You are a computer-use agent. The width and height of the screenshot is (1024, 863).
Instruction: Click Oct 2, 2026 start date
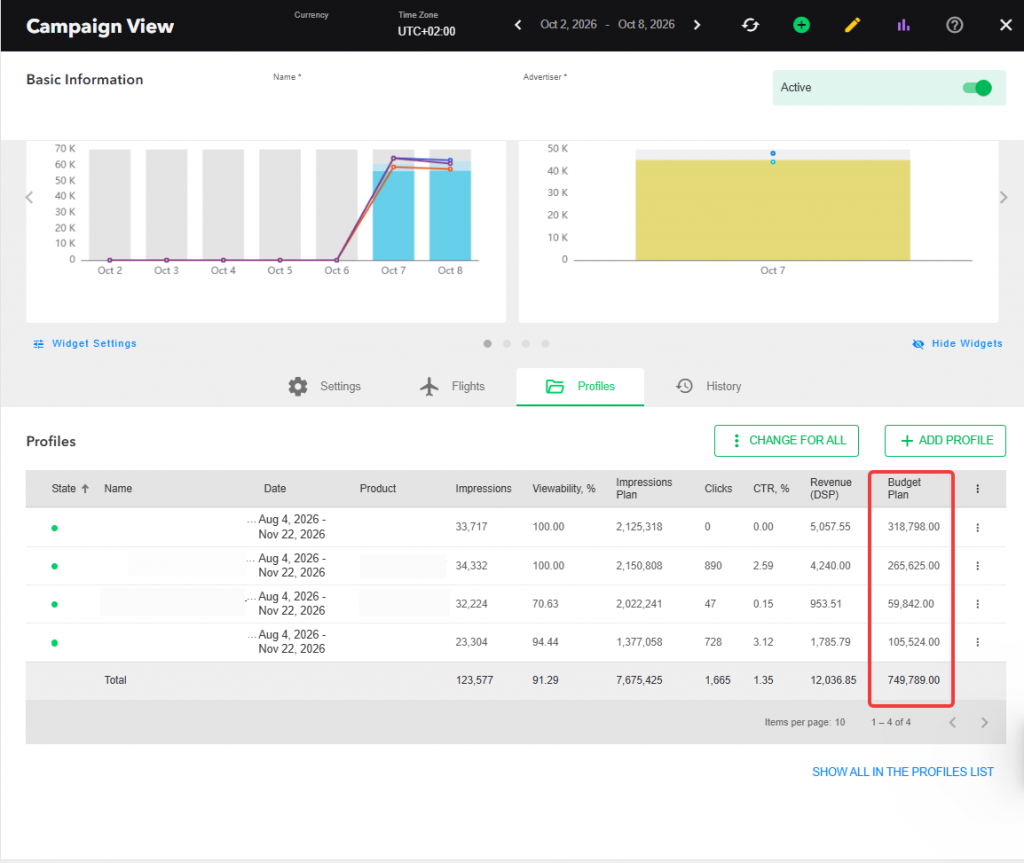tap(568, 25)
